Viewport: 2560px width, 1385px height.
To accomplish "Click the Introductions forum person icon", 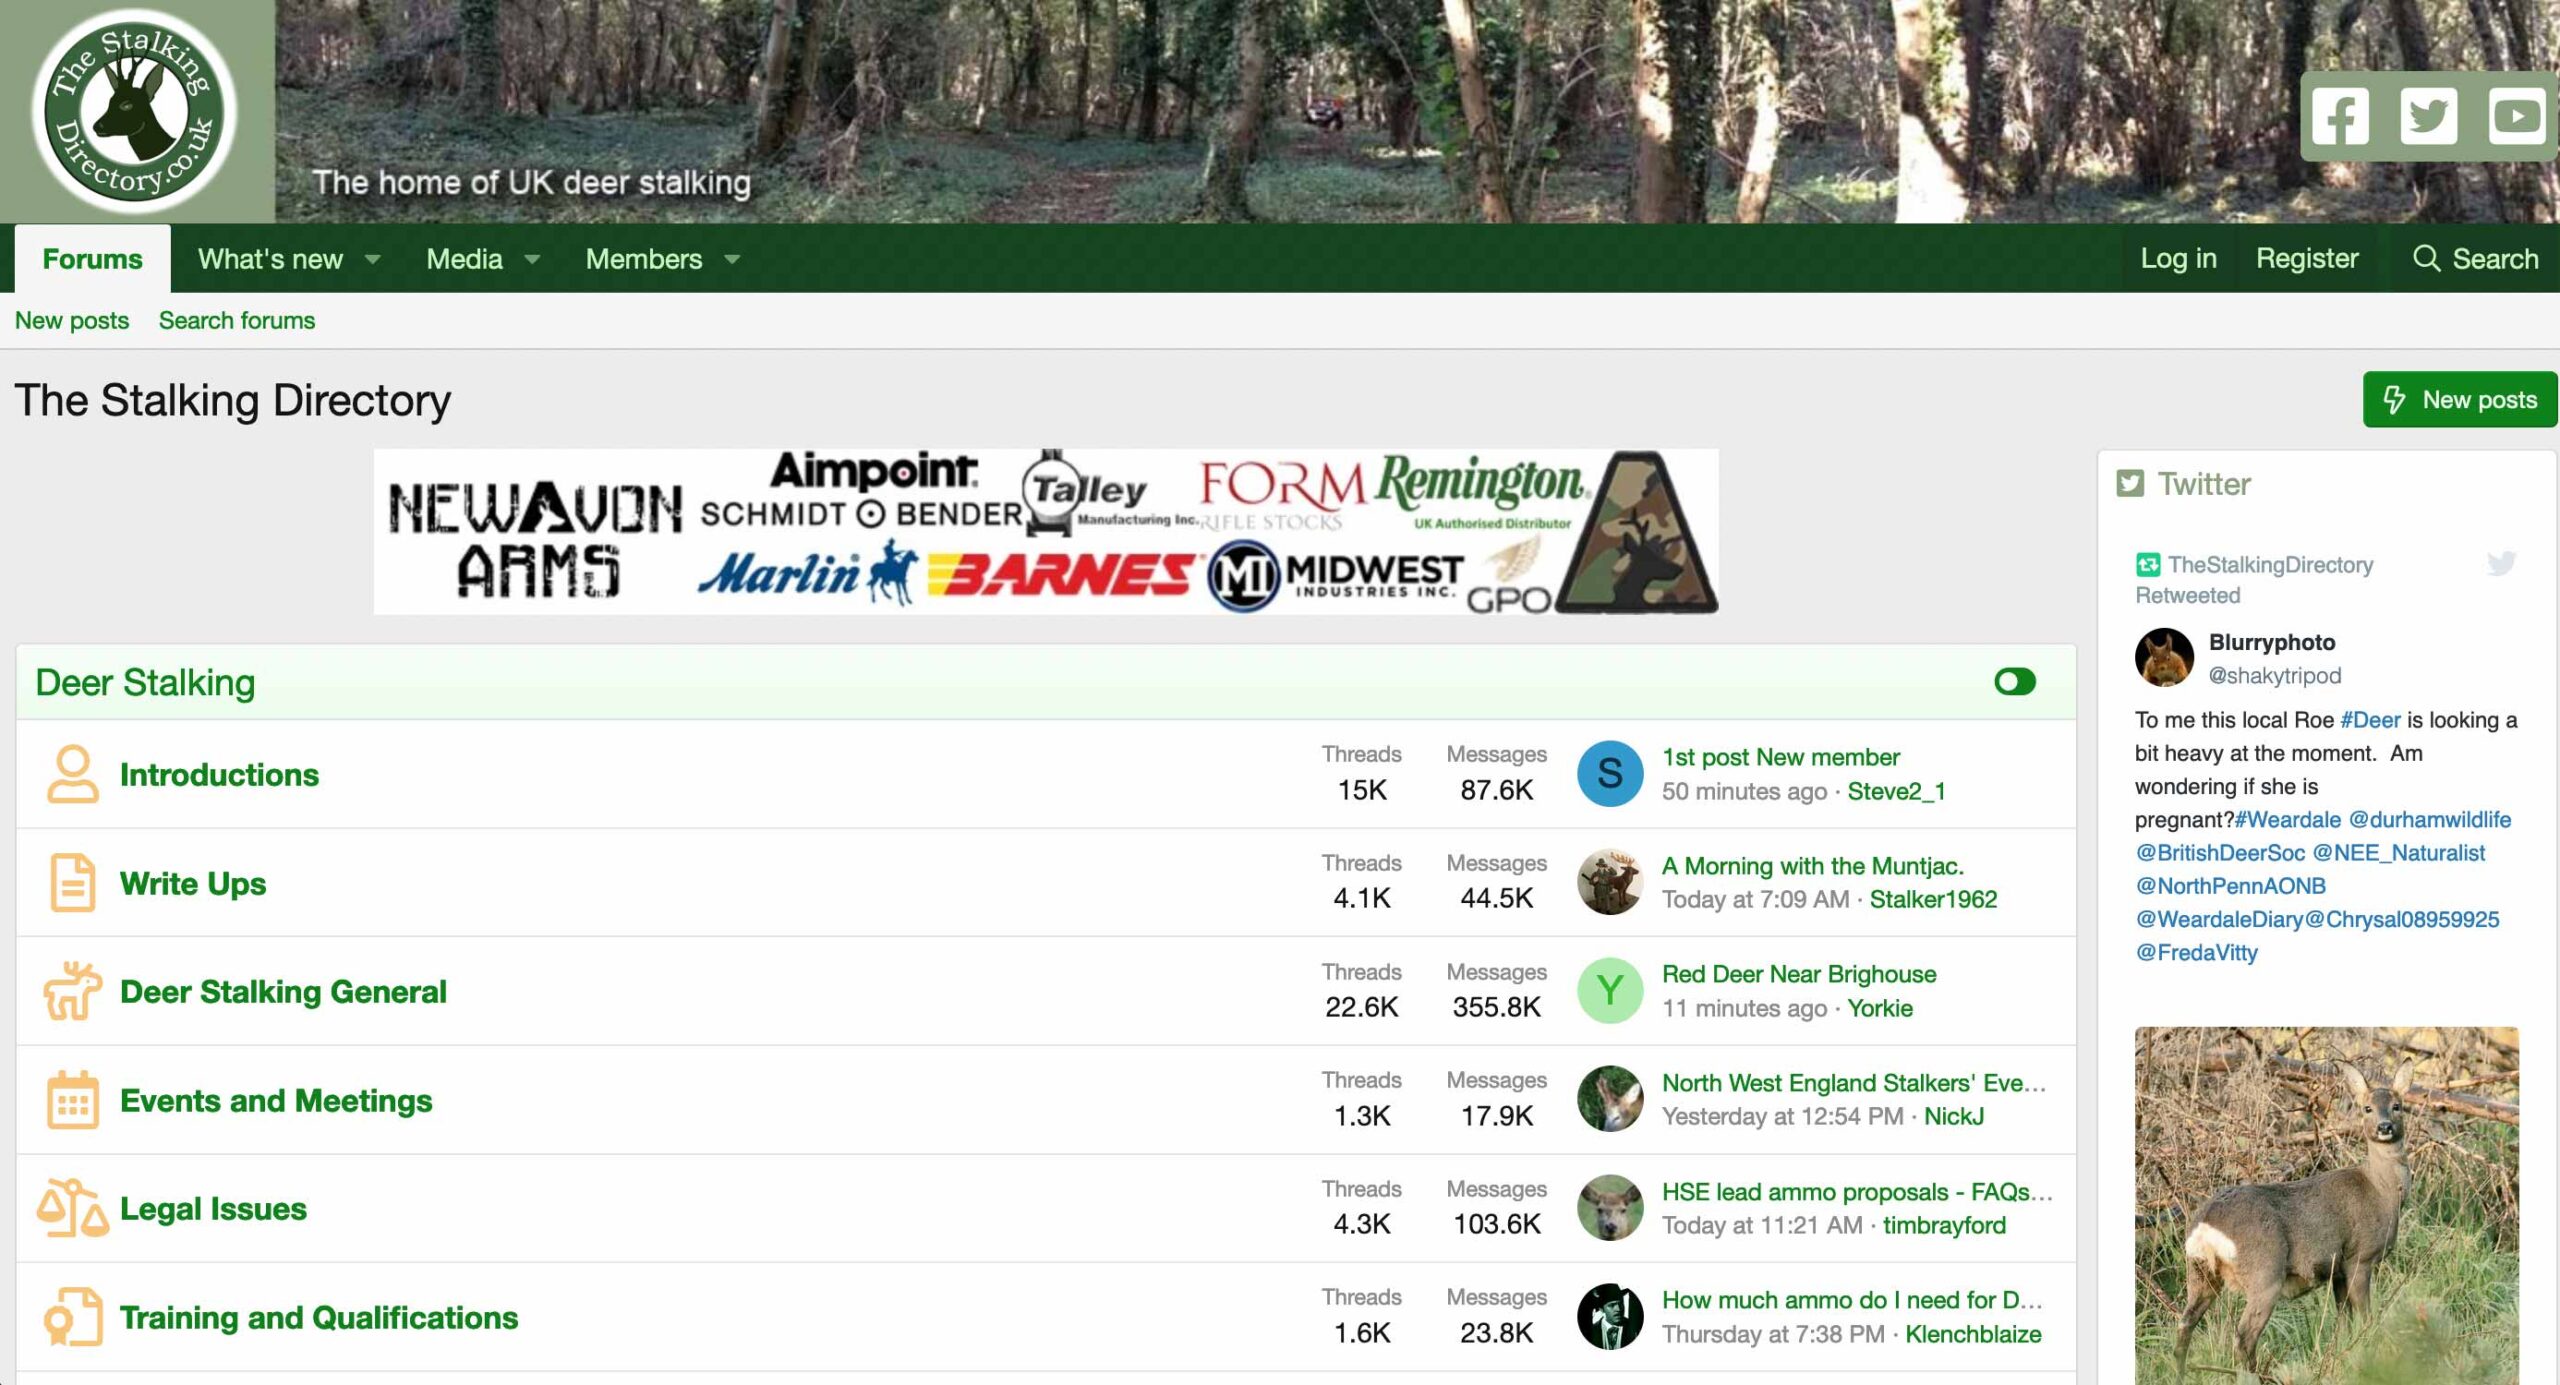I will [73, 774].
